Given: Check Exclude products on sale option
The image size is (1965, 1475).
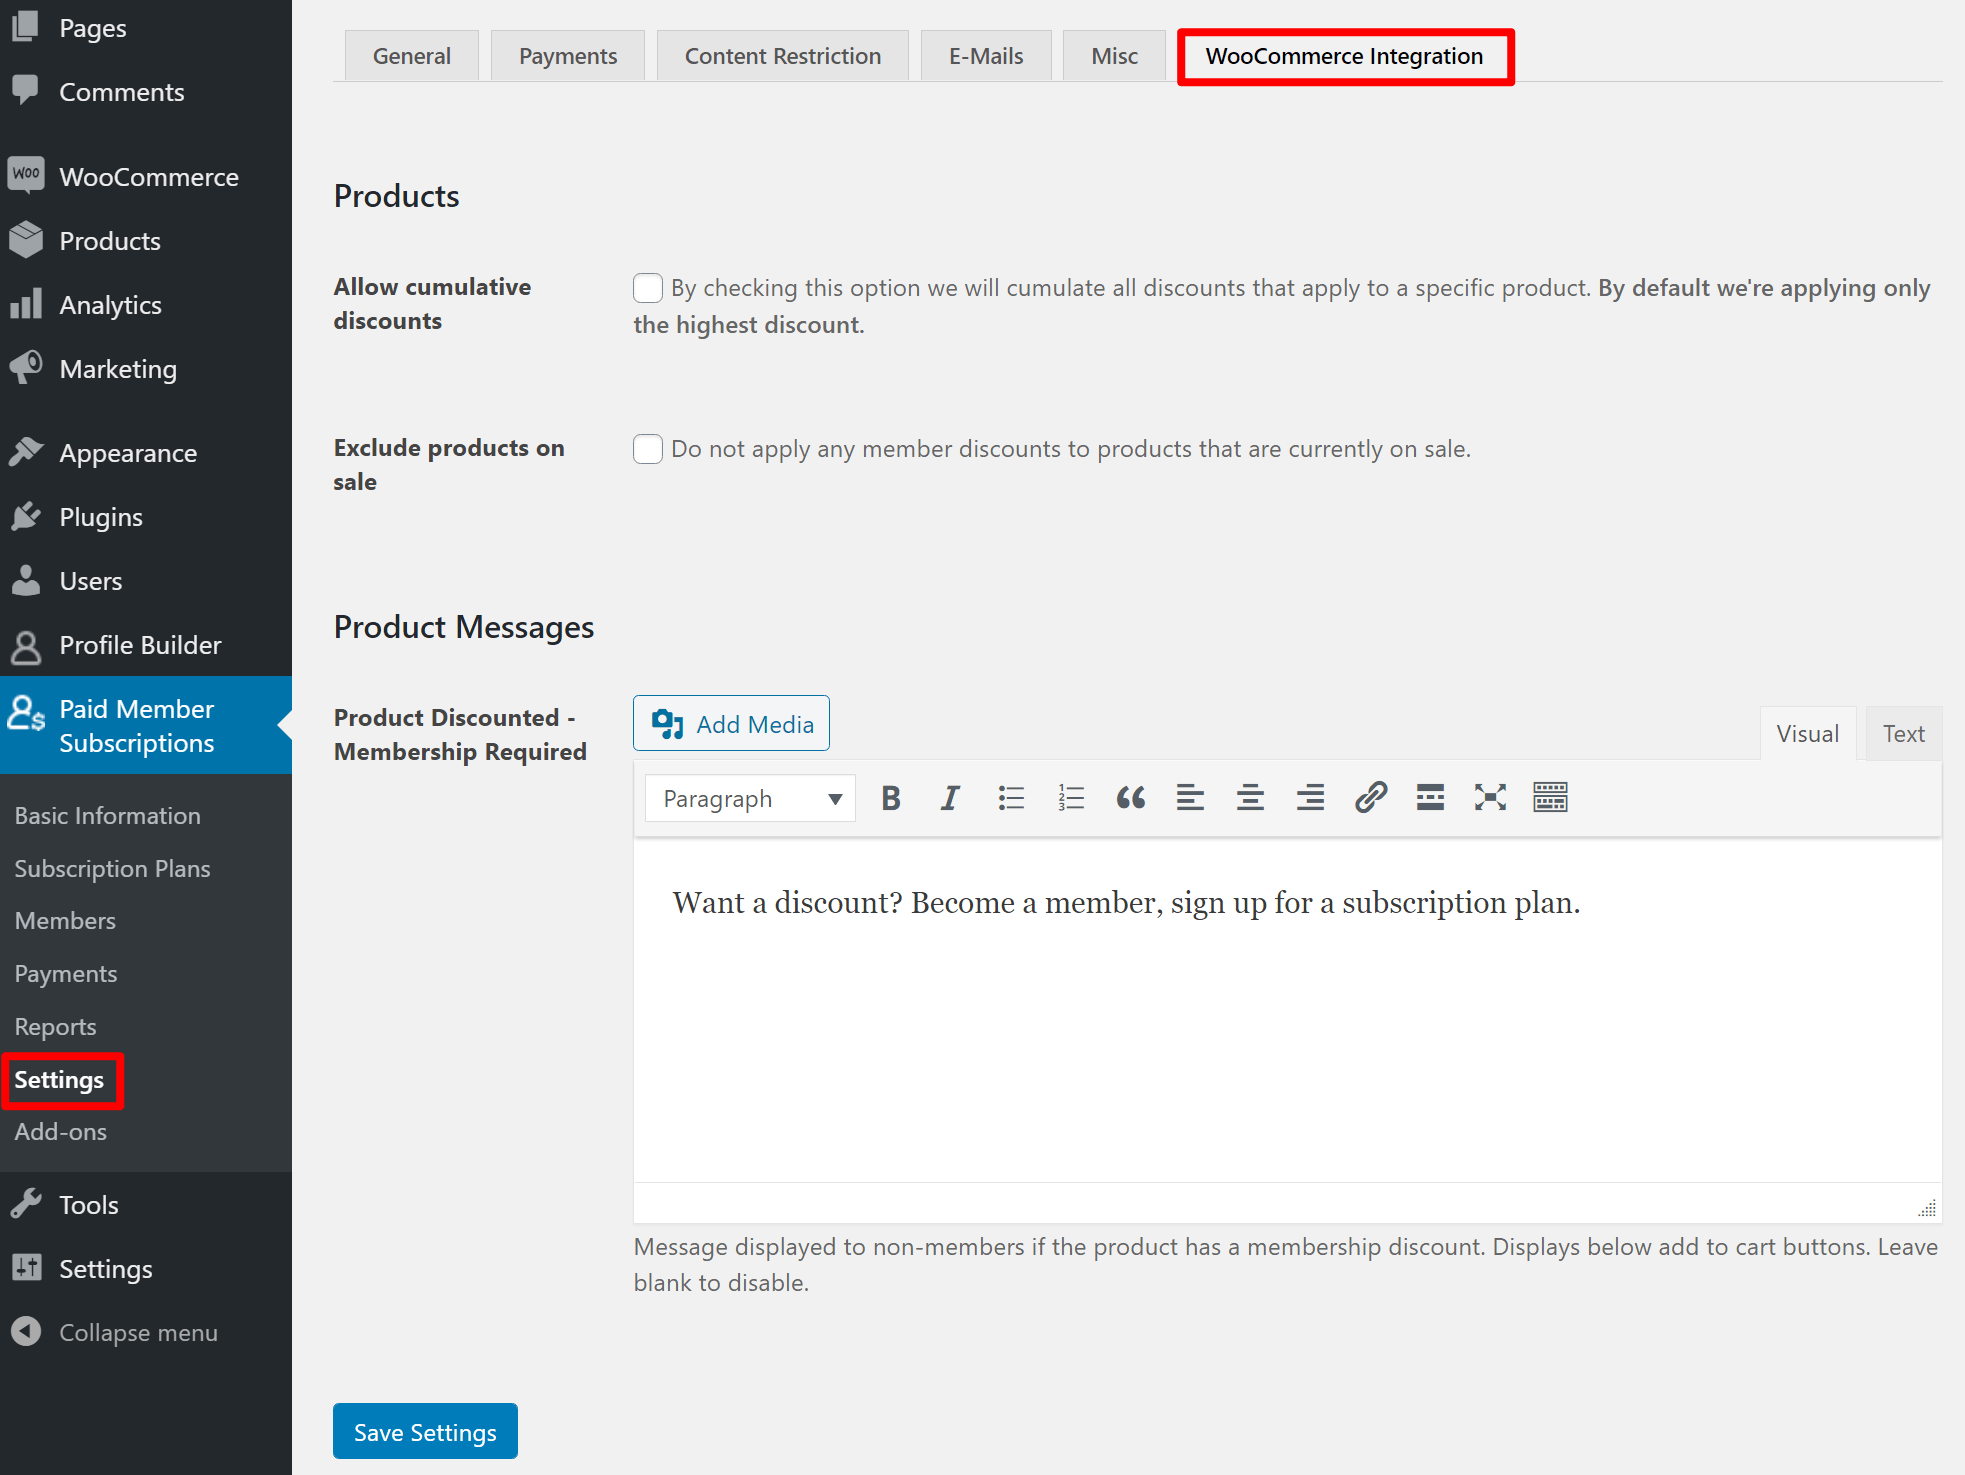Looking at the screenshot, I should (648, 449).
